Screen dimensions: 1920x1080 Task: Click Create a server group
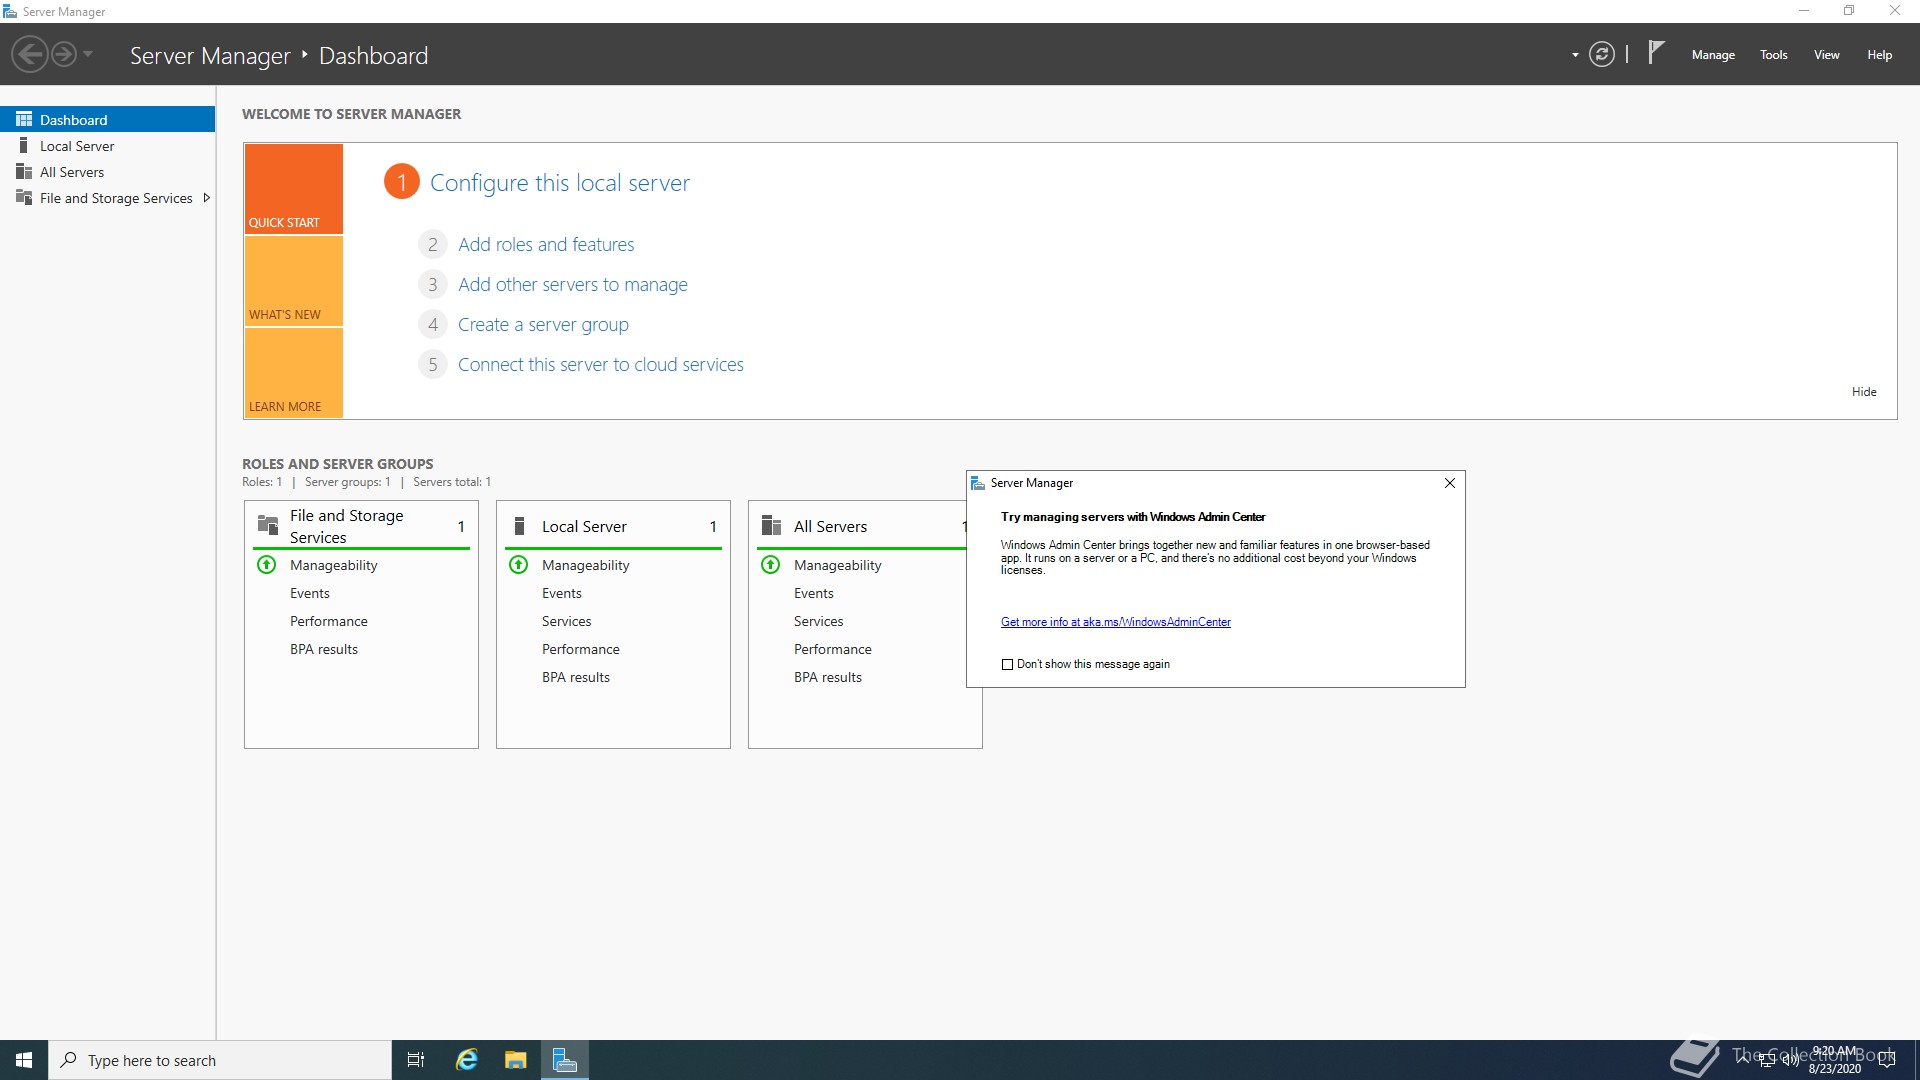543,324
